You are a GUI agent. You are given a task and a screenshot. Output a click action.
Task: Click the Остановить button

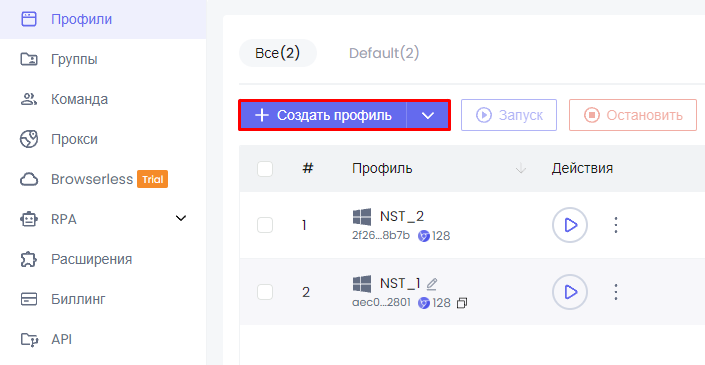[x=633, y=116]
